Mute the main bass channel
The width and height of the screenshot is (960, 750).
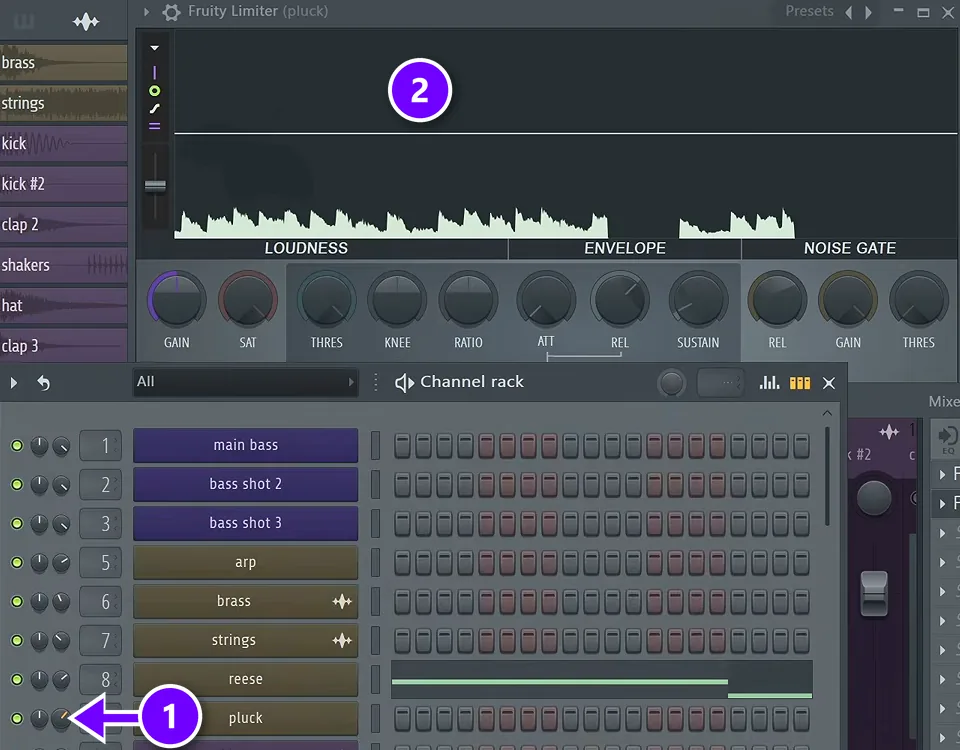pos(17,446)
